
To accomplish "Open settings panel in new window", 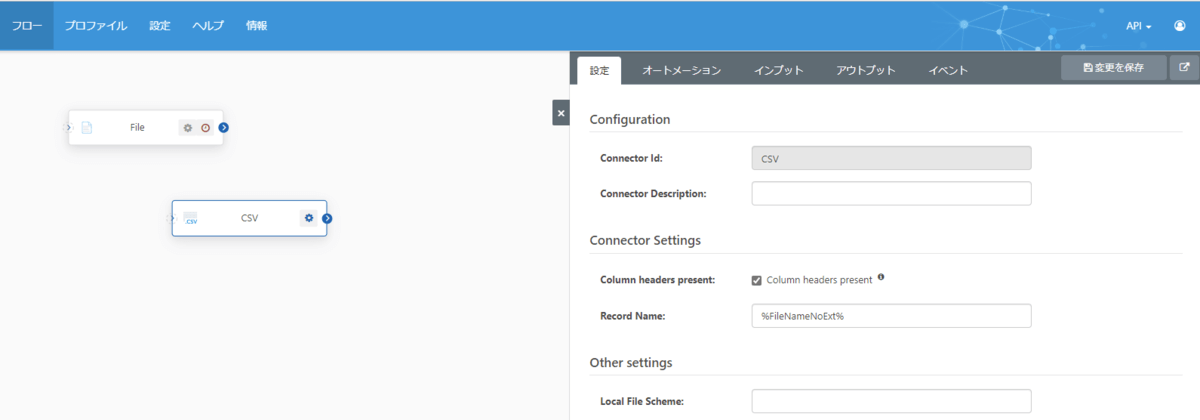I will click(x=1184, y=68).
